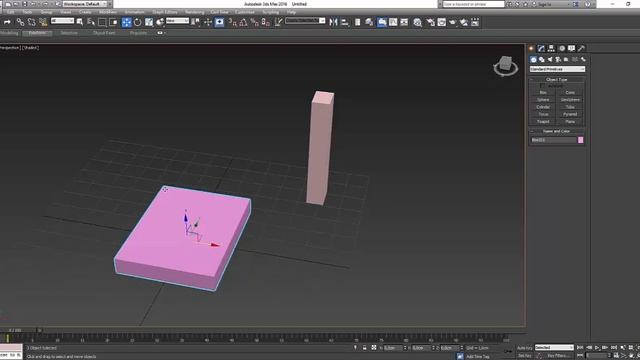Viewport: 640px width, 360px height.
Task: Click the Align tool
Action: pos(345,22)
